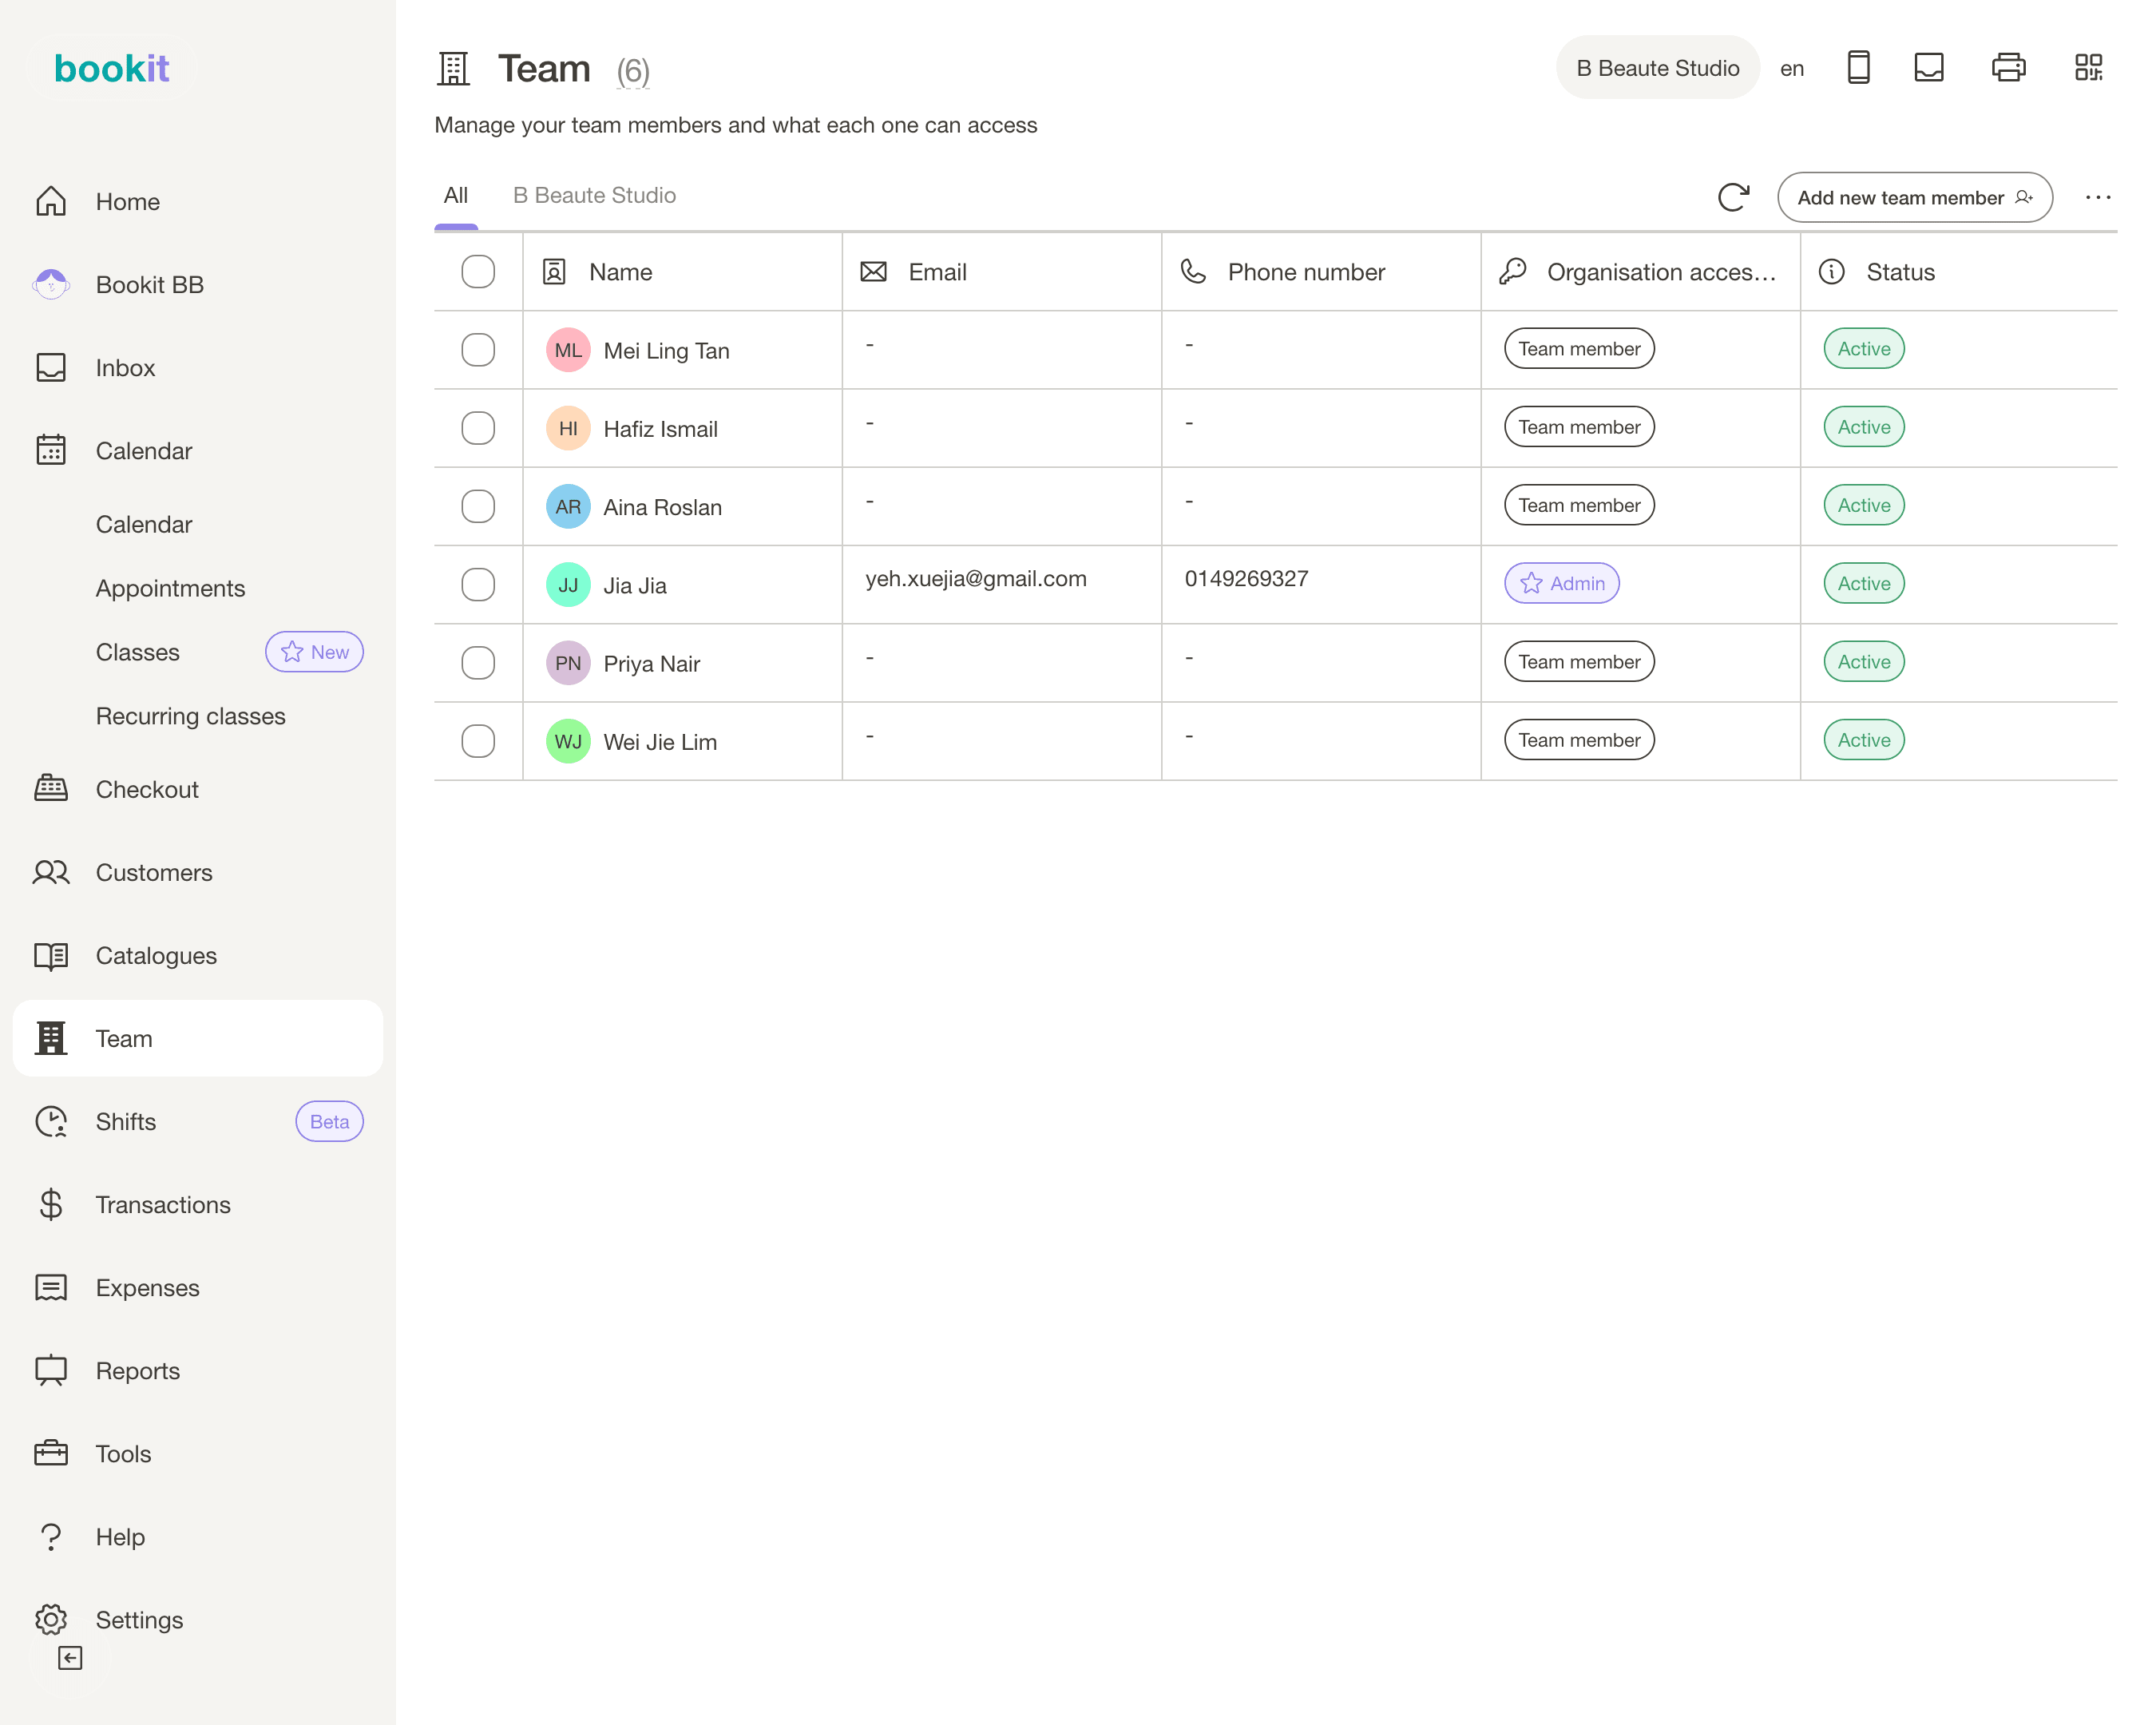The height and width of the screenshot is (1725, 2156).
Task: Open Inbox in the sidebar
Action: (x=198, y=367)
